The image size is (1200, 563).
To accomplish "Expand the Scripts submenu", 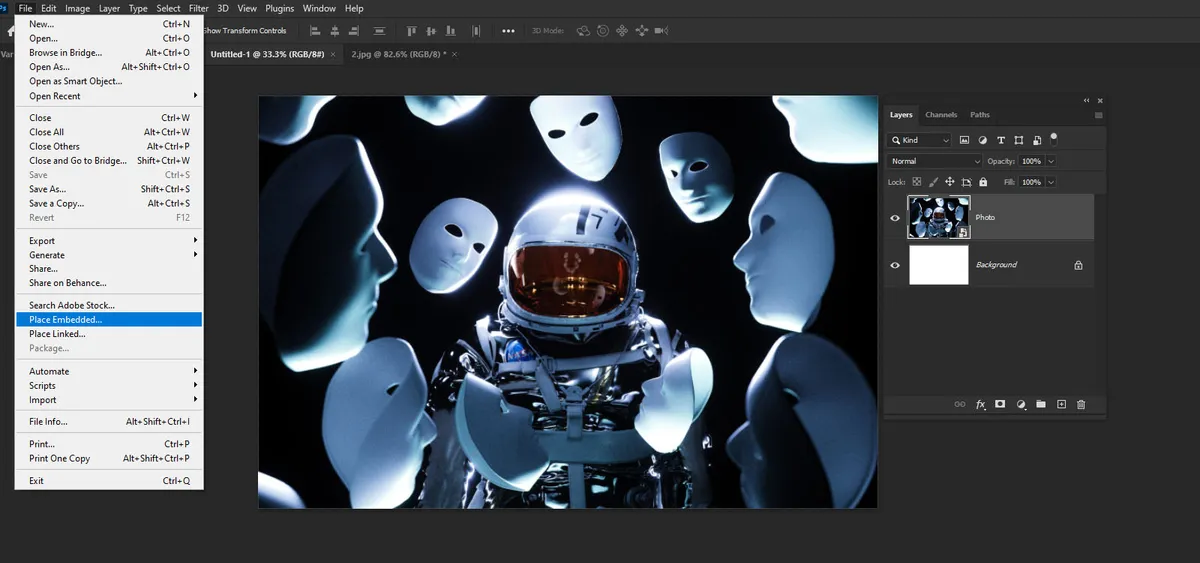I will [x=109, y=385].
